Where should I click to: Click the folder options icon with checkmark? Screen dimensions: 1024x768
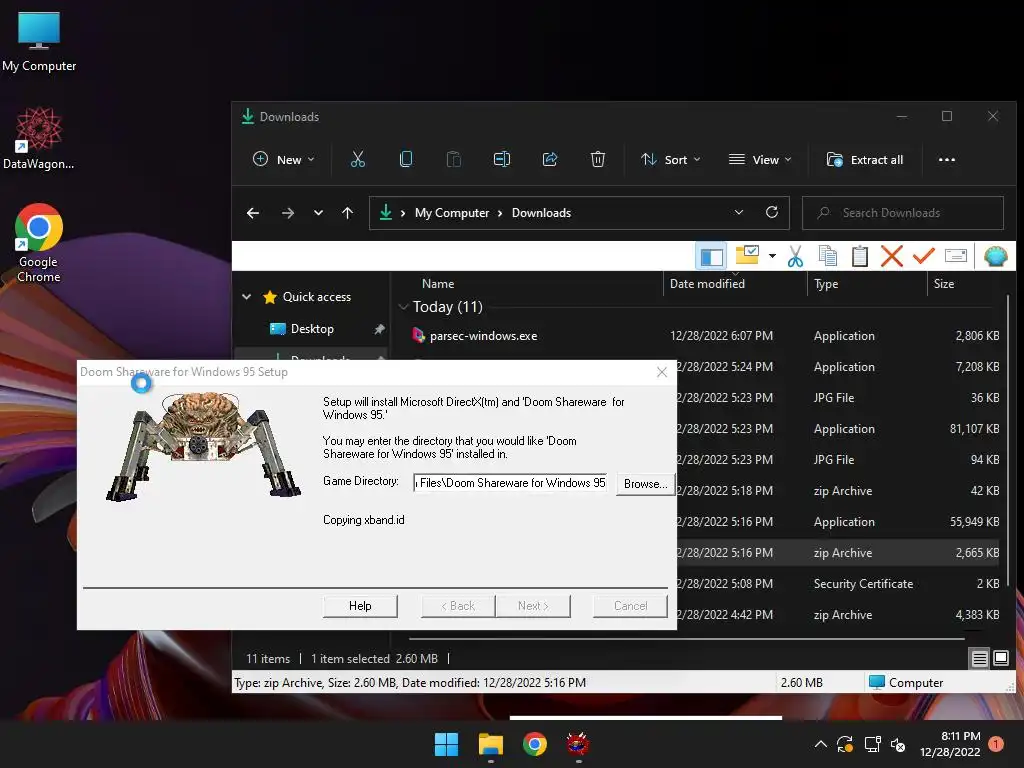click(x=747, y=255)
